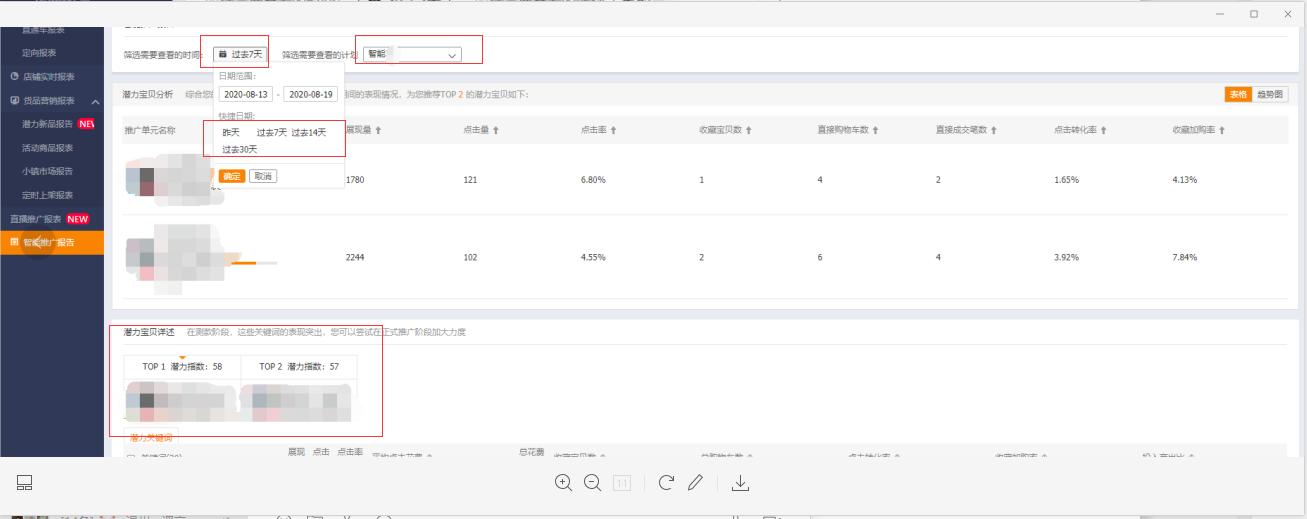Screen dimensions: 1307x519
Task: Open the 过去7天 date range picker
Action: click(240, 54)
